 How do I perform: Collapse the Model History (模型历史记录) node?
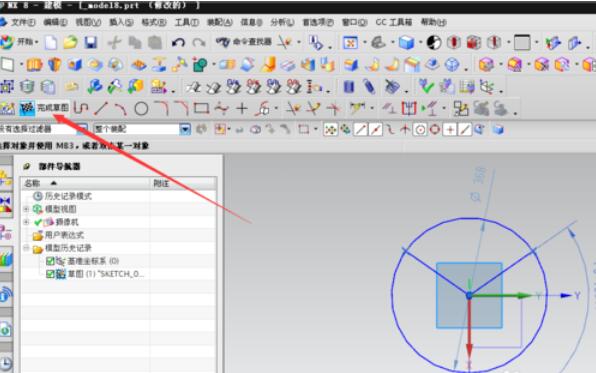click(26, 248)
